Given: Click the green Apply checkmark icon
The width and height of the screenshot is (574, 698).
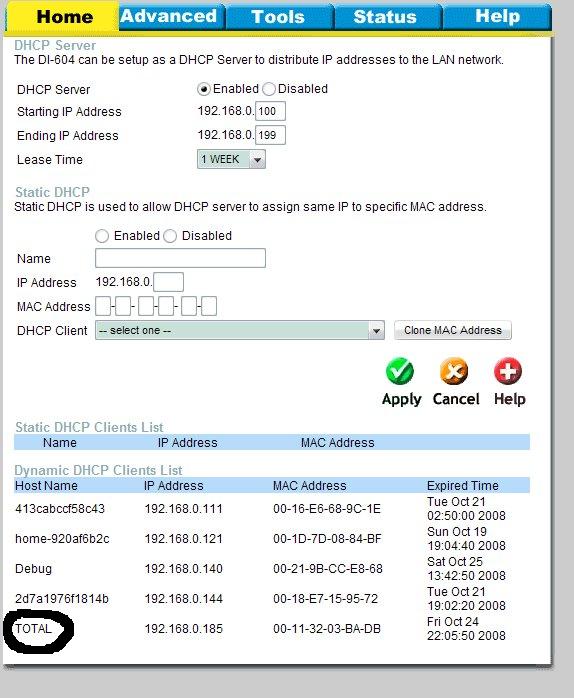Looking at the screenshot, I should [399, 371].
